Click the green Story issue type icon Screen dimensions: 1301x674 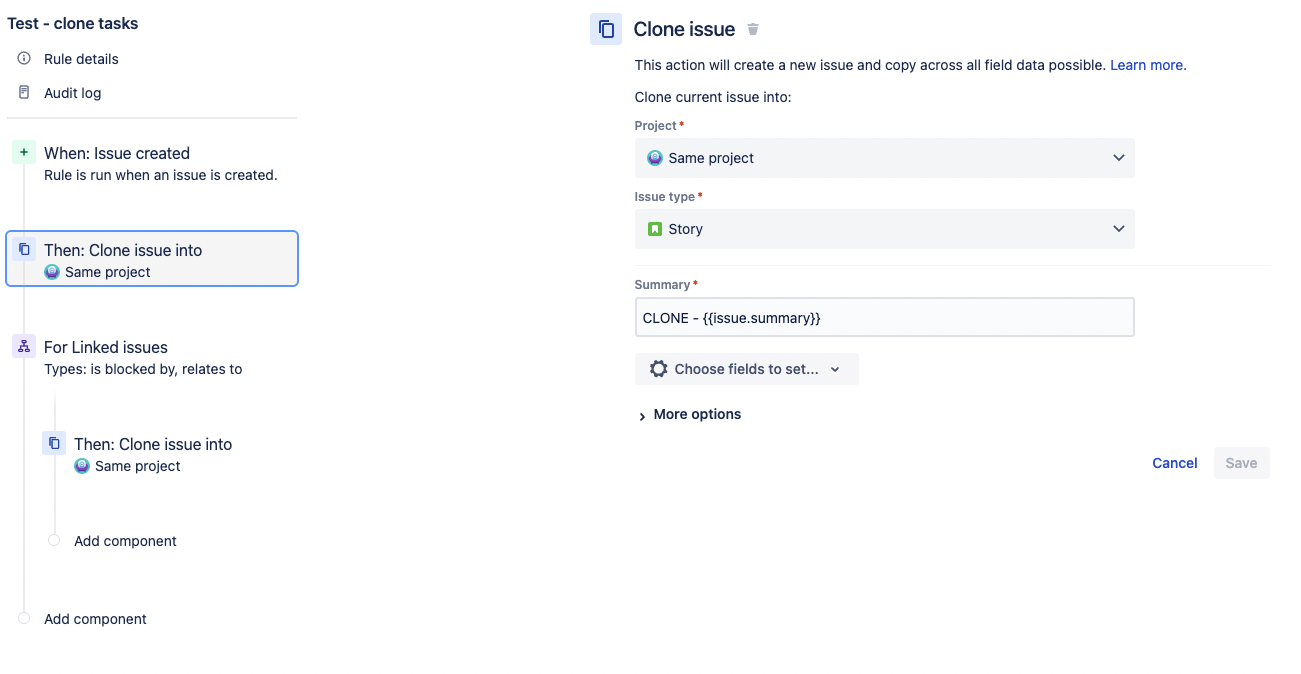click(656, 229)
